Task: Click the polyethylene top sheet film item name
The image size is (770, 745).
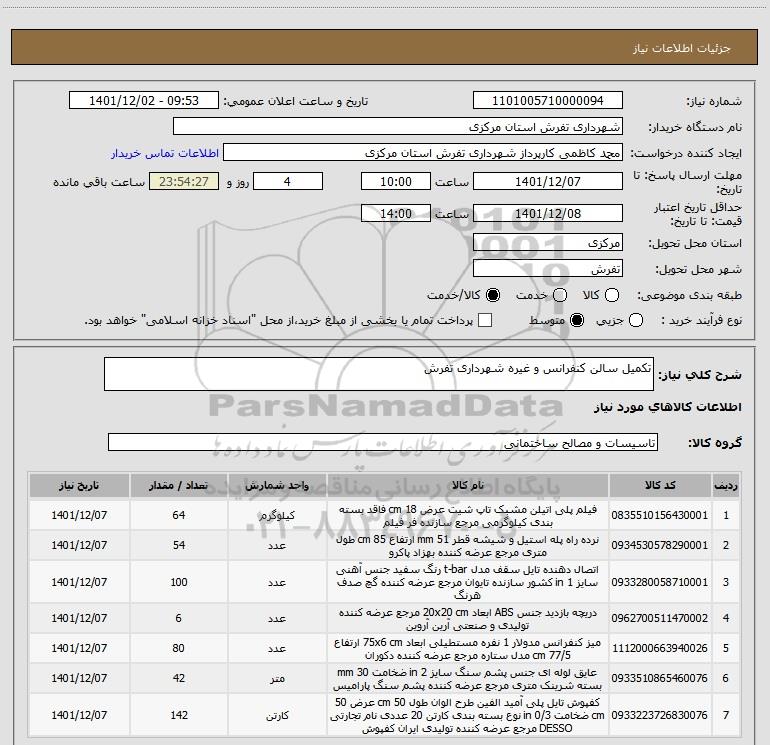Action: (x=468, y=516)
